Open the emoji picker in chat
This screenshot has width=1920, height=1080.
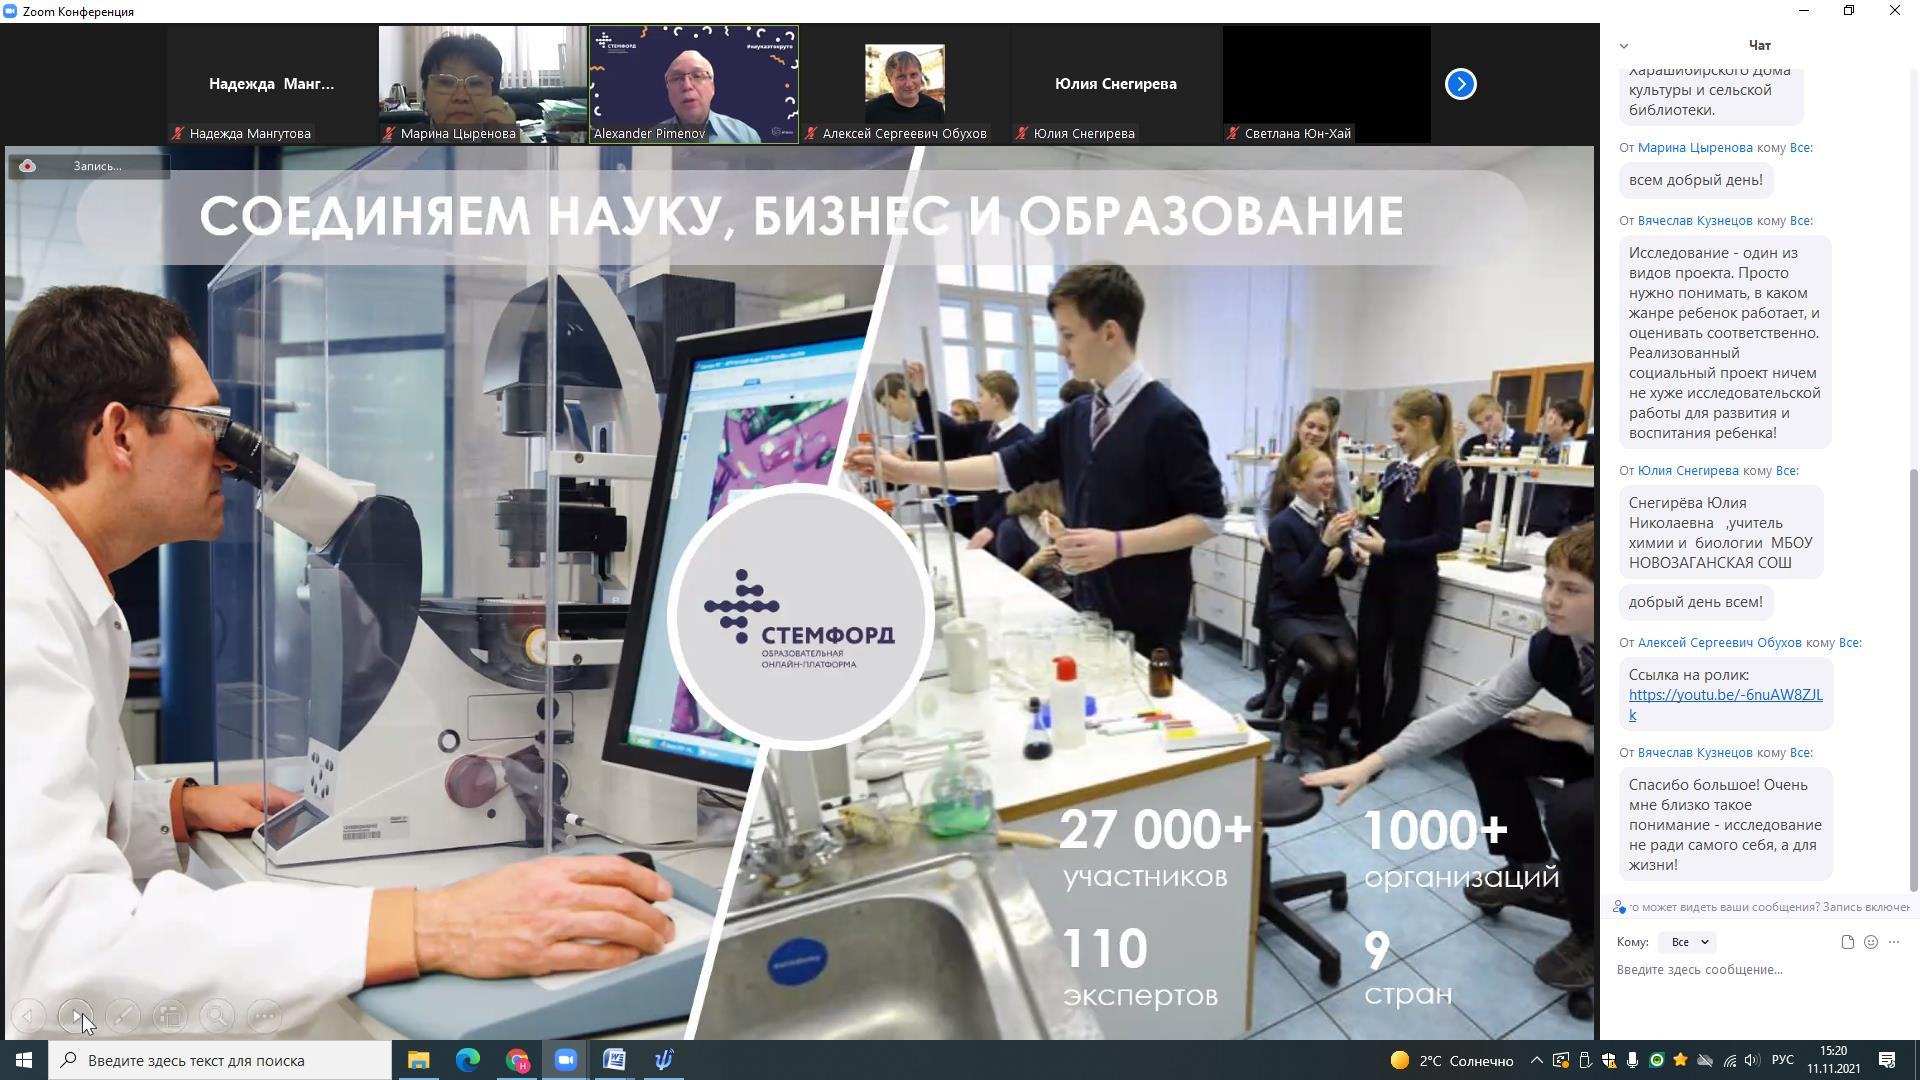pos(1871,942)
